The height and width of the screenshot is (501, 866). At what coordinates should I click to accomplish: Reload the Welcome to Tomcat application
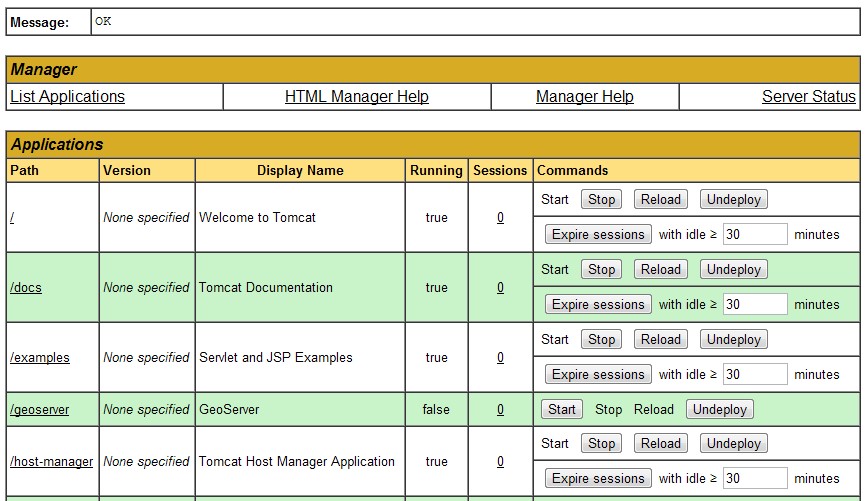click(661, 199)
